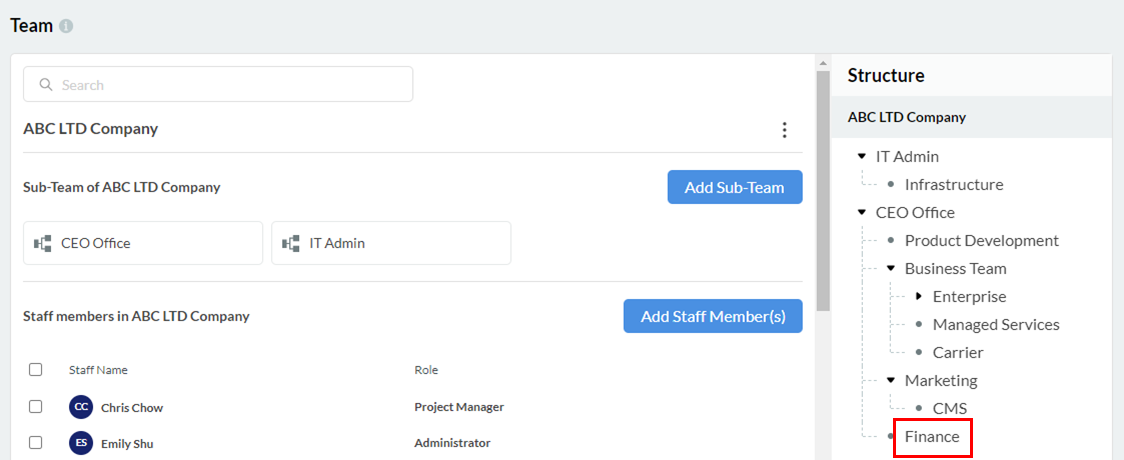Click Emily Shu's ES avatar
The image size is (1124, 460).
(81, 443)
